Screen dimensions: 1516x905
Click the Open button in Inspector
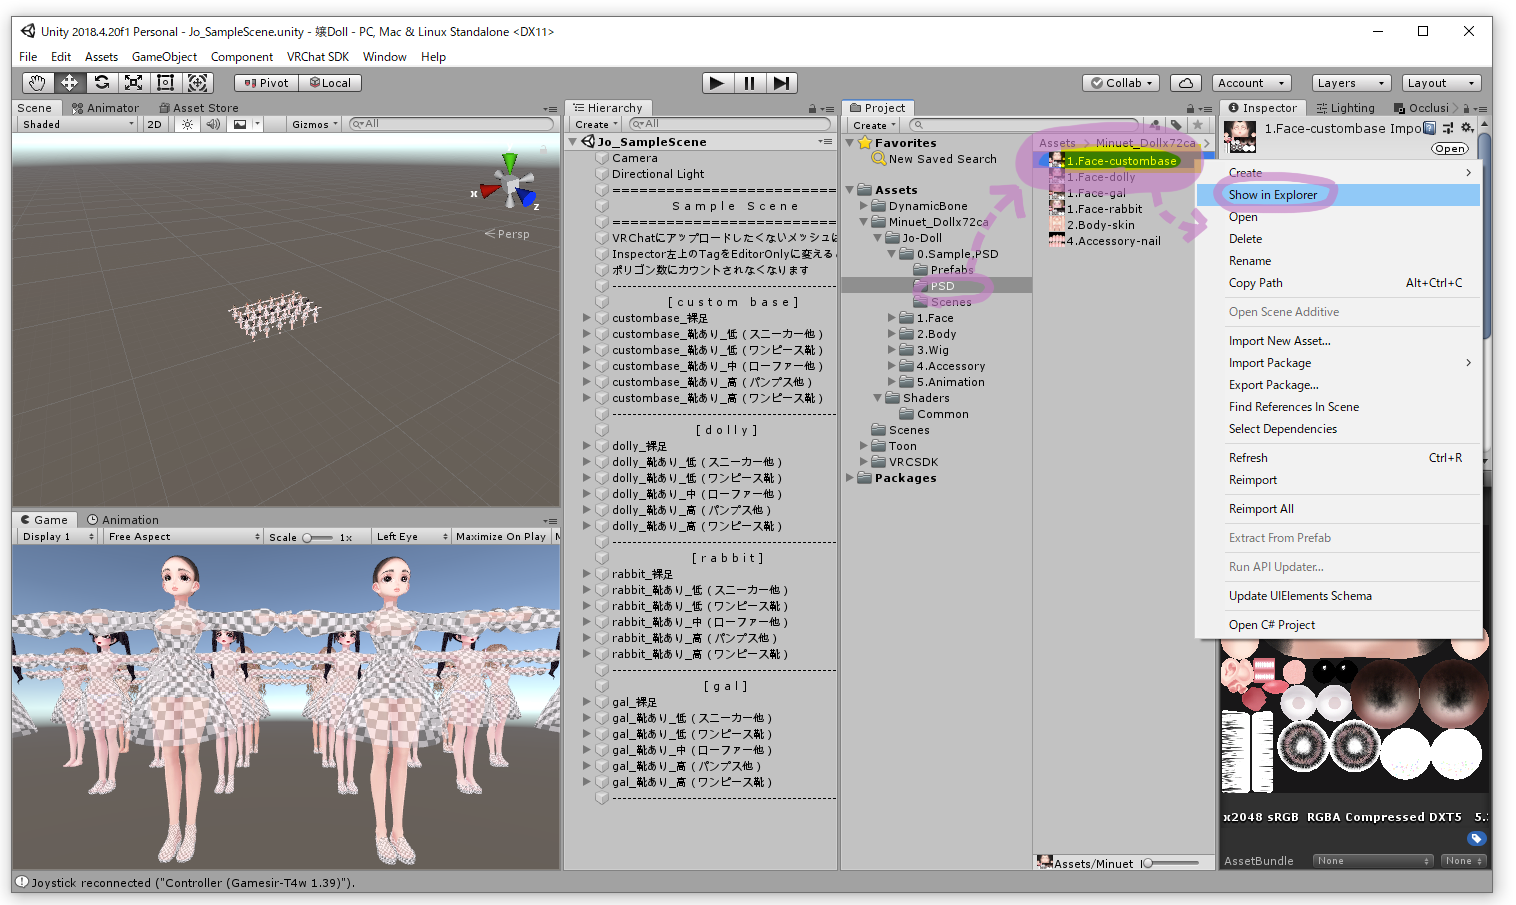(1450, 149)
